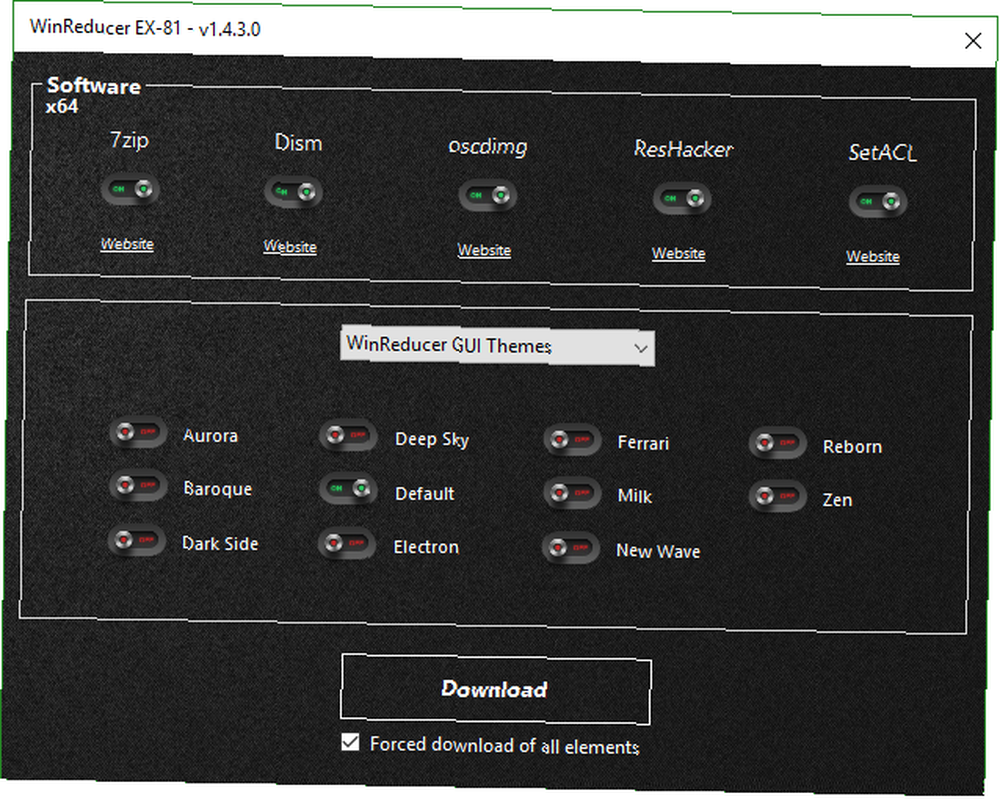Enable the Milk theme switch
The image size is (1000, 799).
[x=572, y=494]
